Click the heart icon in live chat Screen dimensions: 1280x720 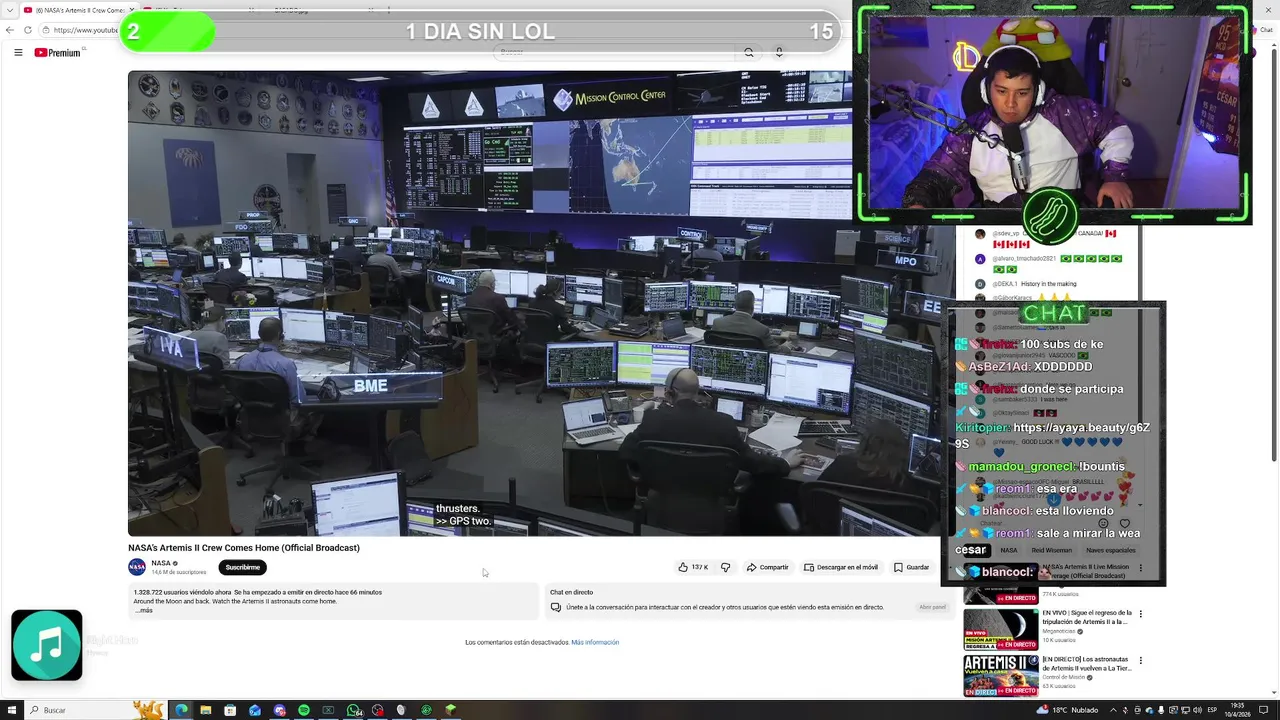click(x=1125, y=523)
